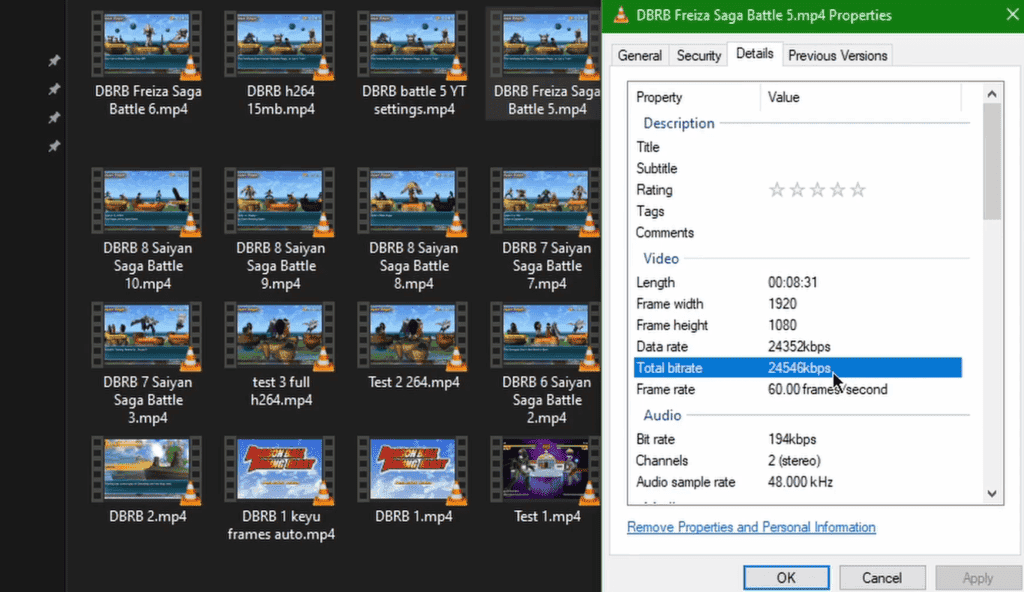
Task: Set rating to three stars
Action: (817, 190)
